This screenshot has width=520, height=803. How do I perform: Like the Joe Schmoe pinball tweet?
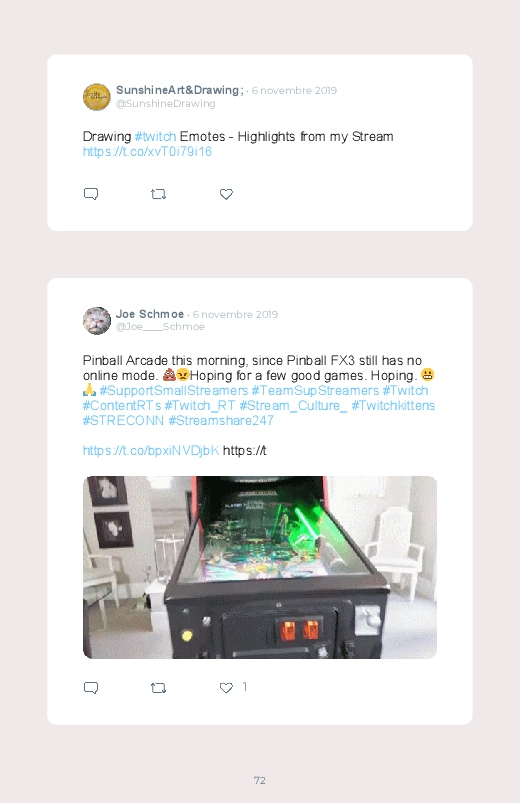click(226, 687)
